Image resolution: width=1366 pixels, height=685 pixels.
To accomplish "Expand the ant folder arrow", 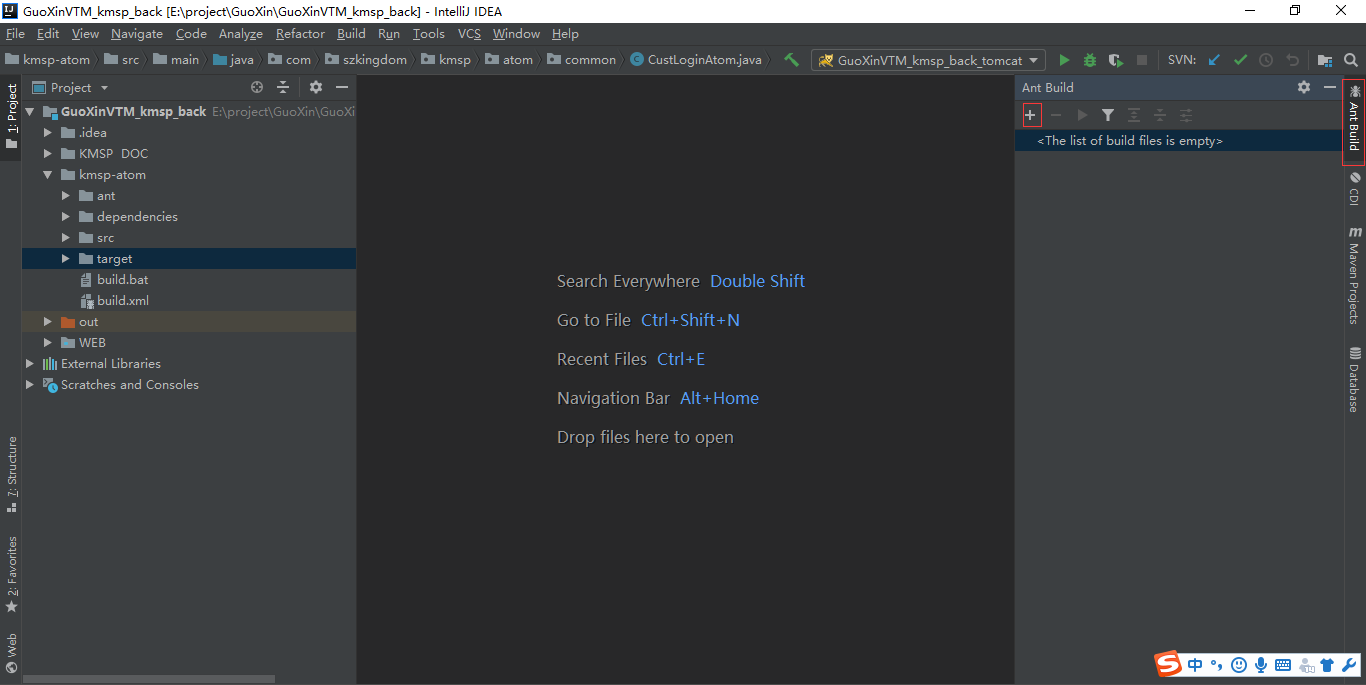I will [x=66, y=195].
